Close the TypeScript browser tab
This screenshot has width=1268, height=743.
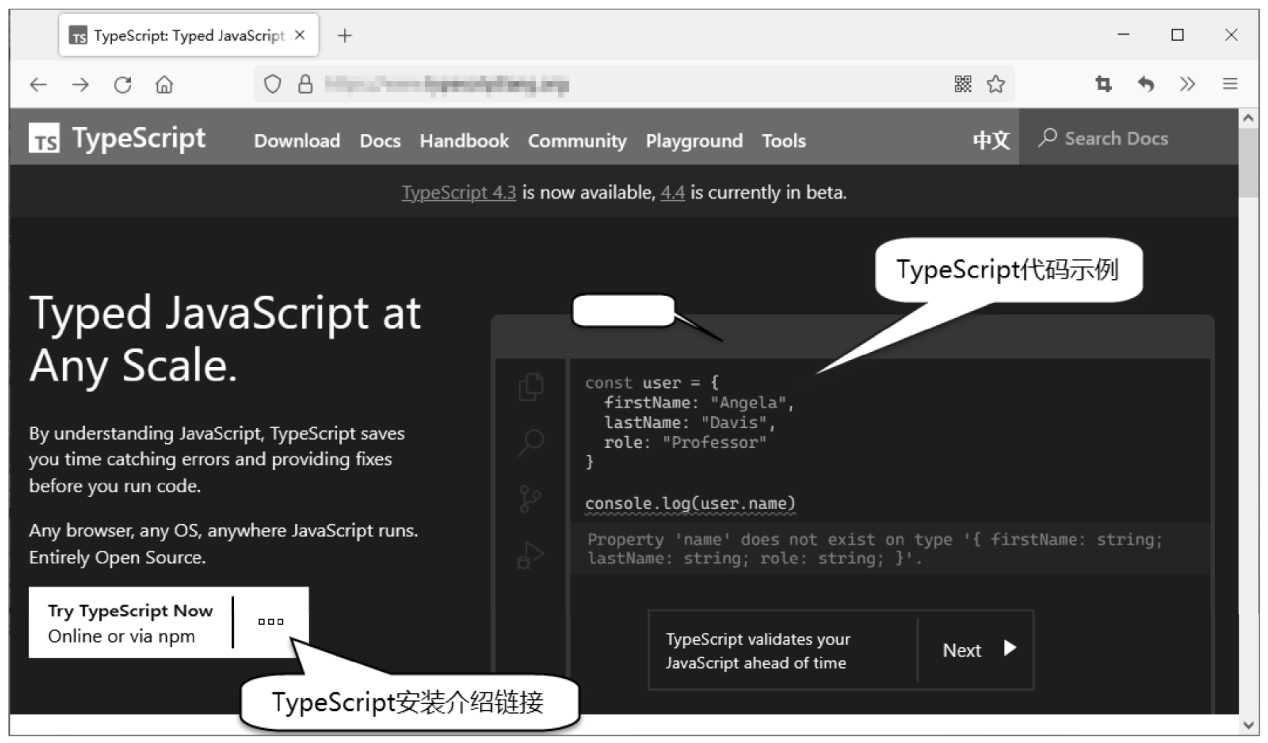300,36
